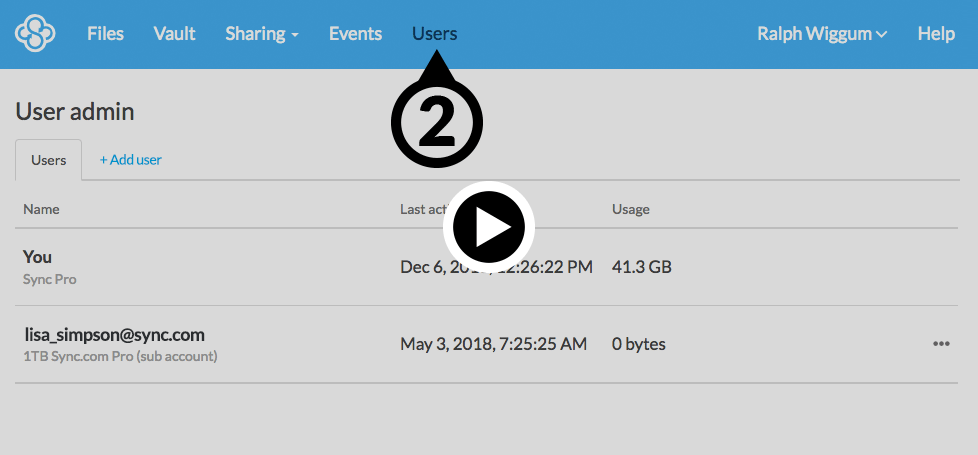Open the Ralph Wiggum account dropdown
Image resolution: width=978 pixels, height=455 pixels.
coord(822,34)
